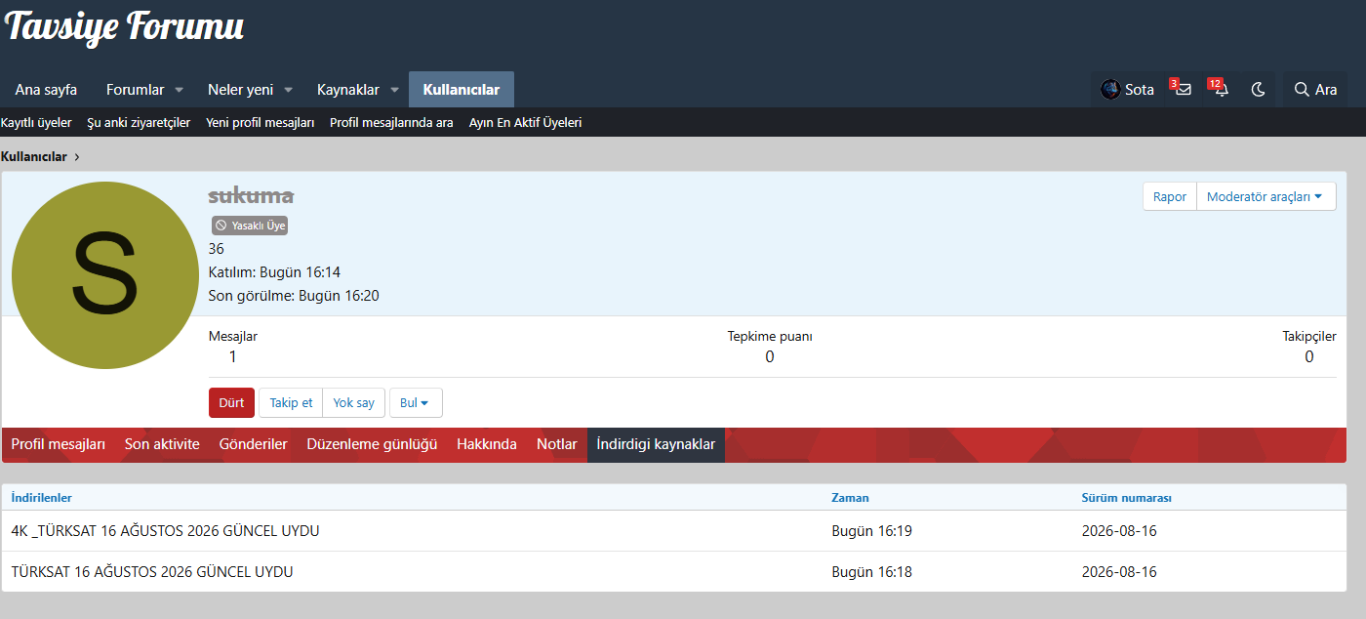
Task: Open Ayın En Aktif Üyeleri link
Action: [x=525, y=123]
